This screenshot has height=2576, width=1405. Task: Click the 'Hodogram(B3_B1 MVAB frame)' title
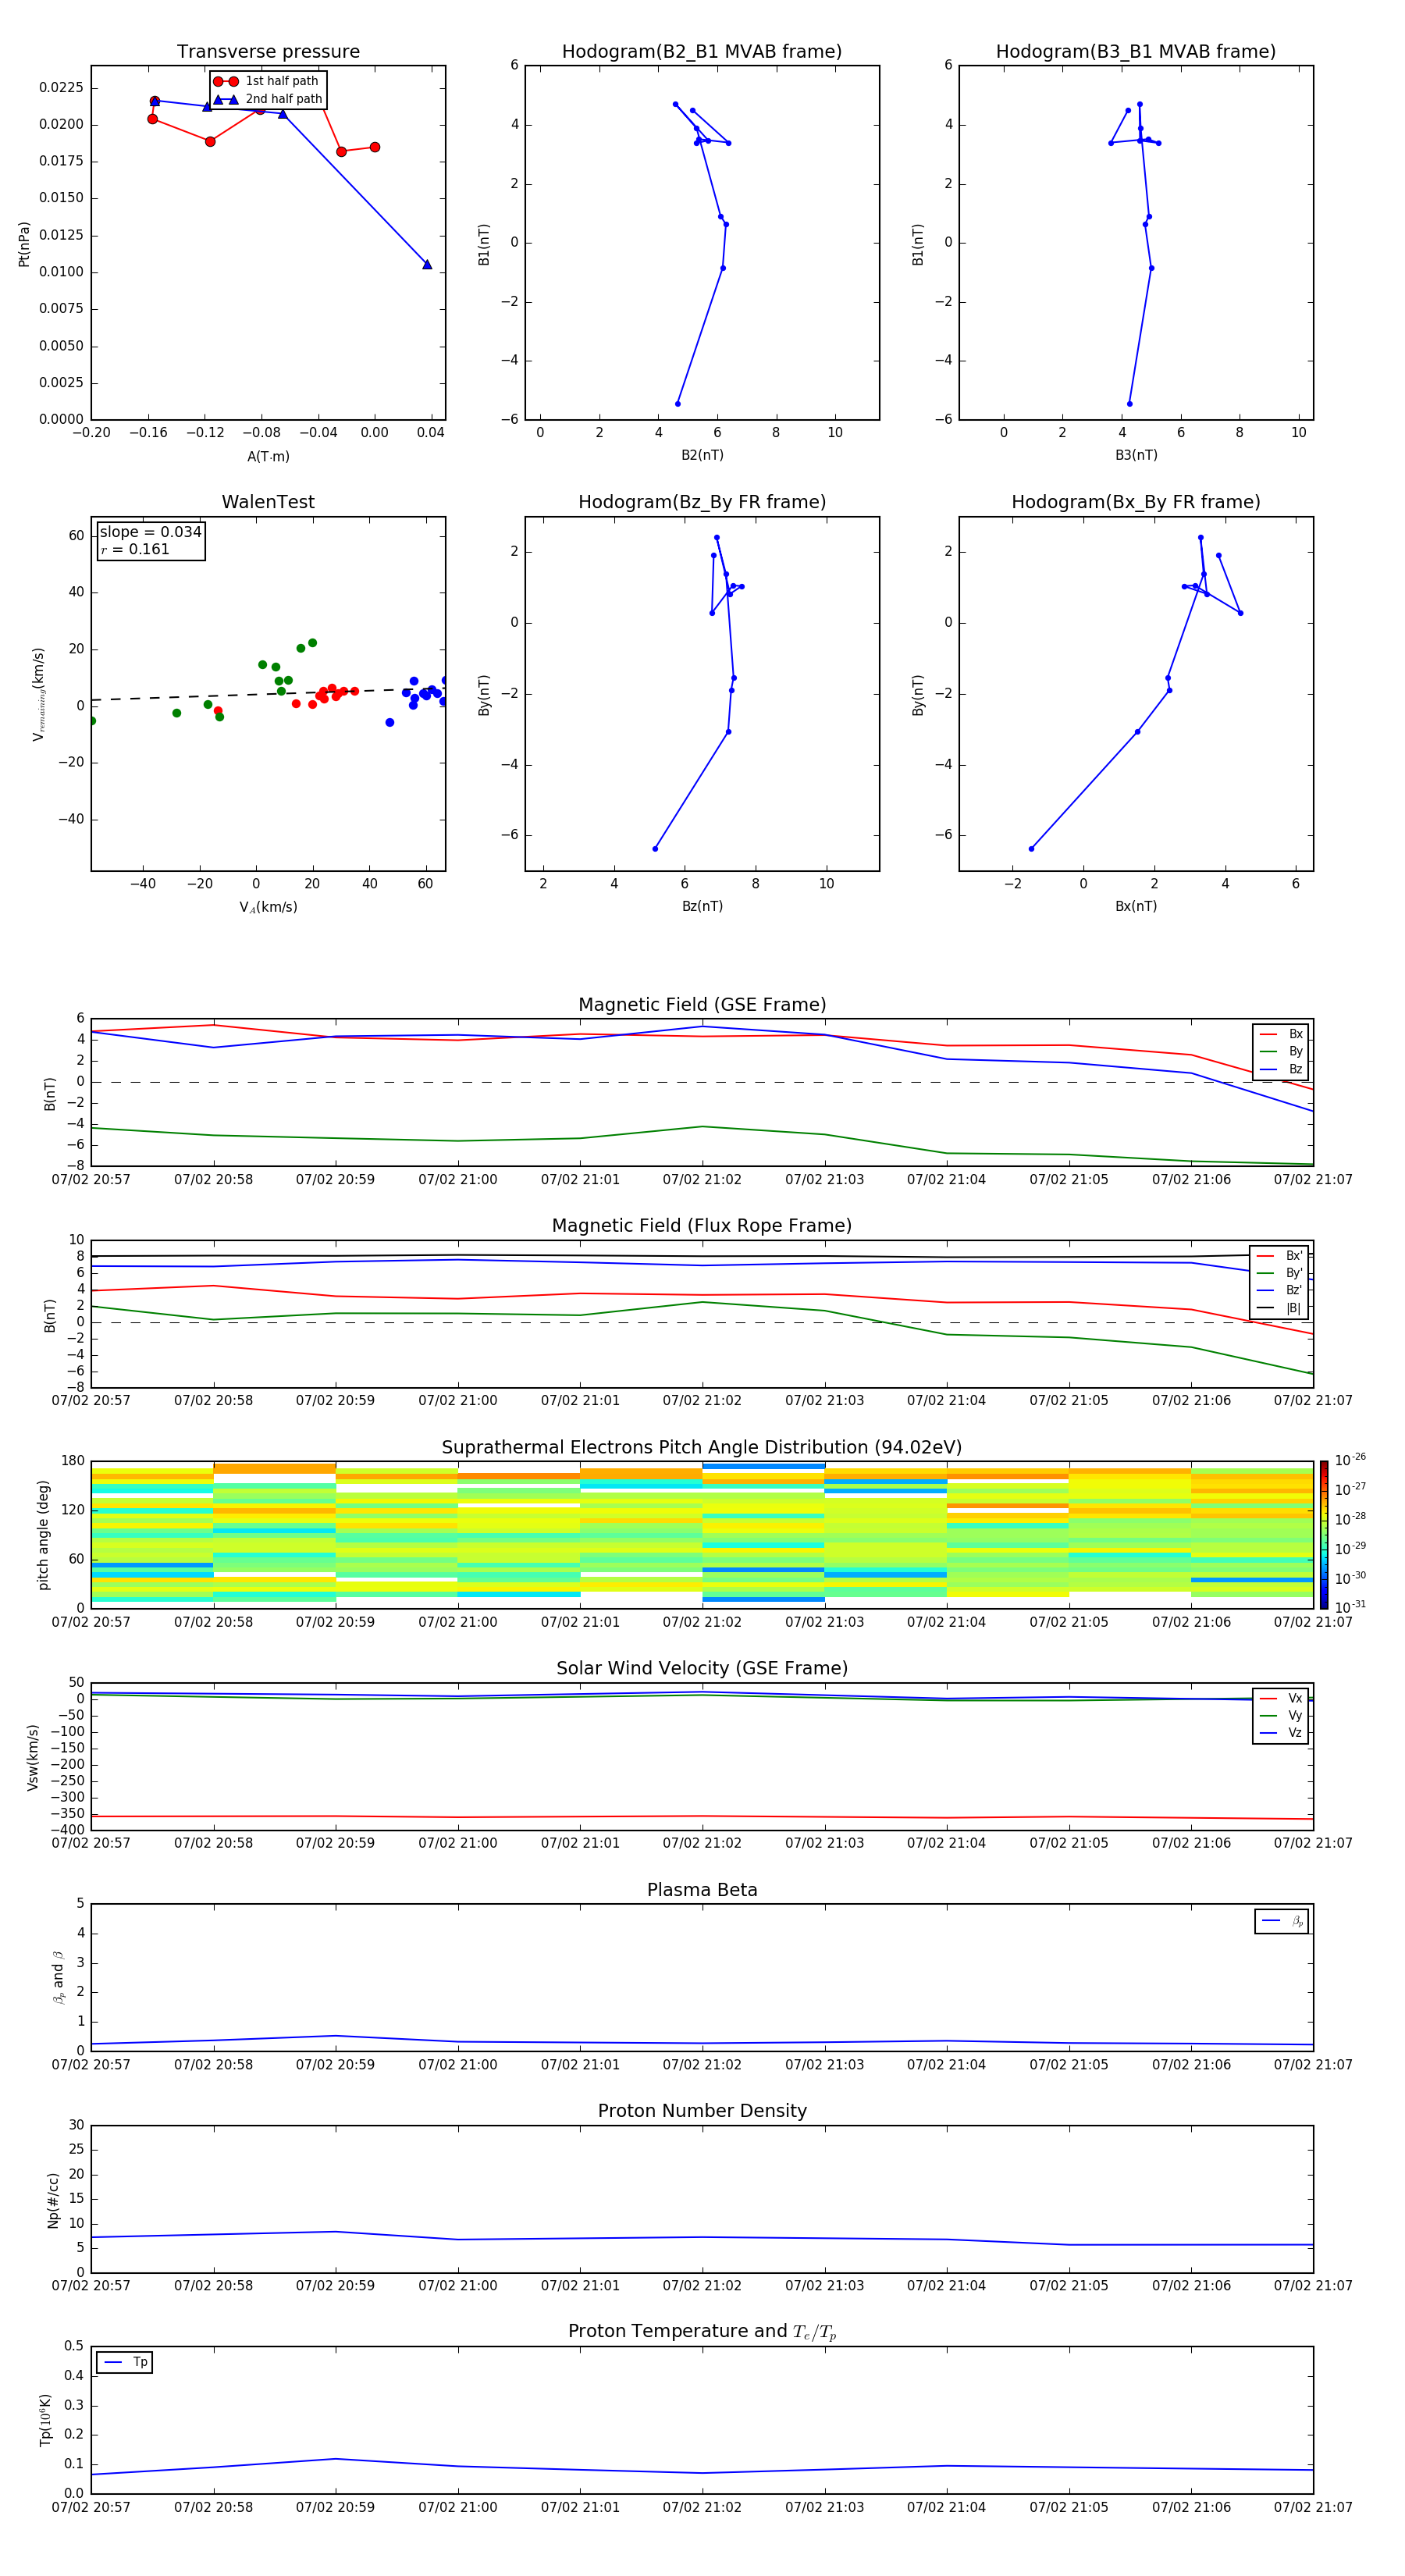1136,52
